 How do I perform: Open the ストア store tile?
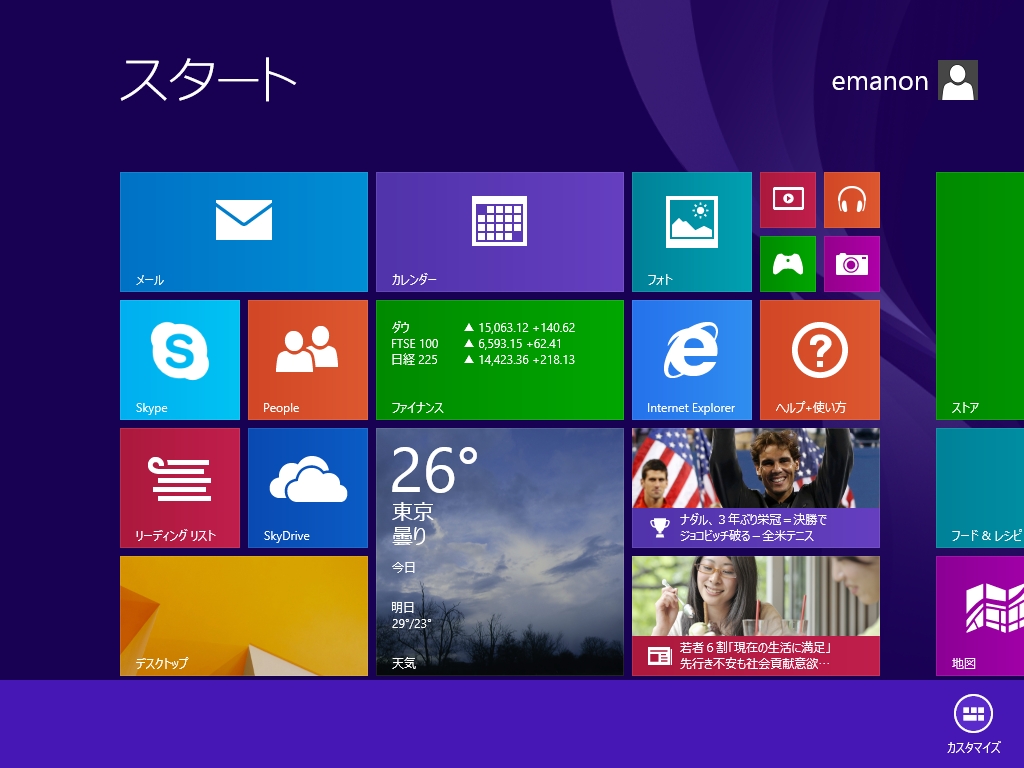[980, 296]
